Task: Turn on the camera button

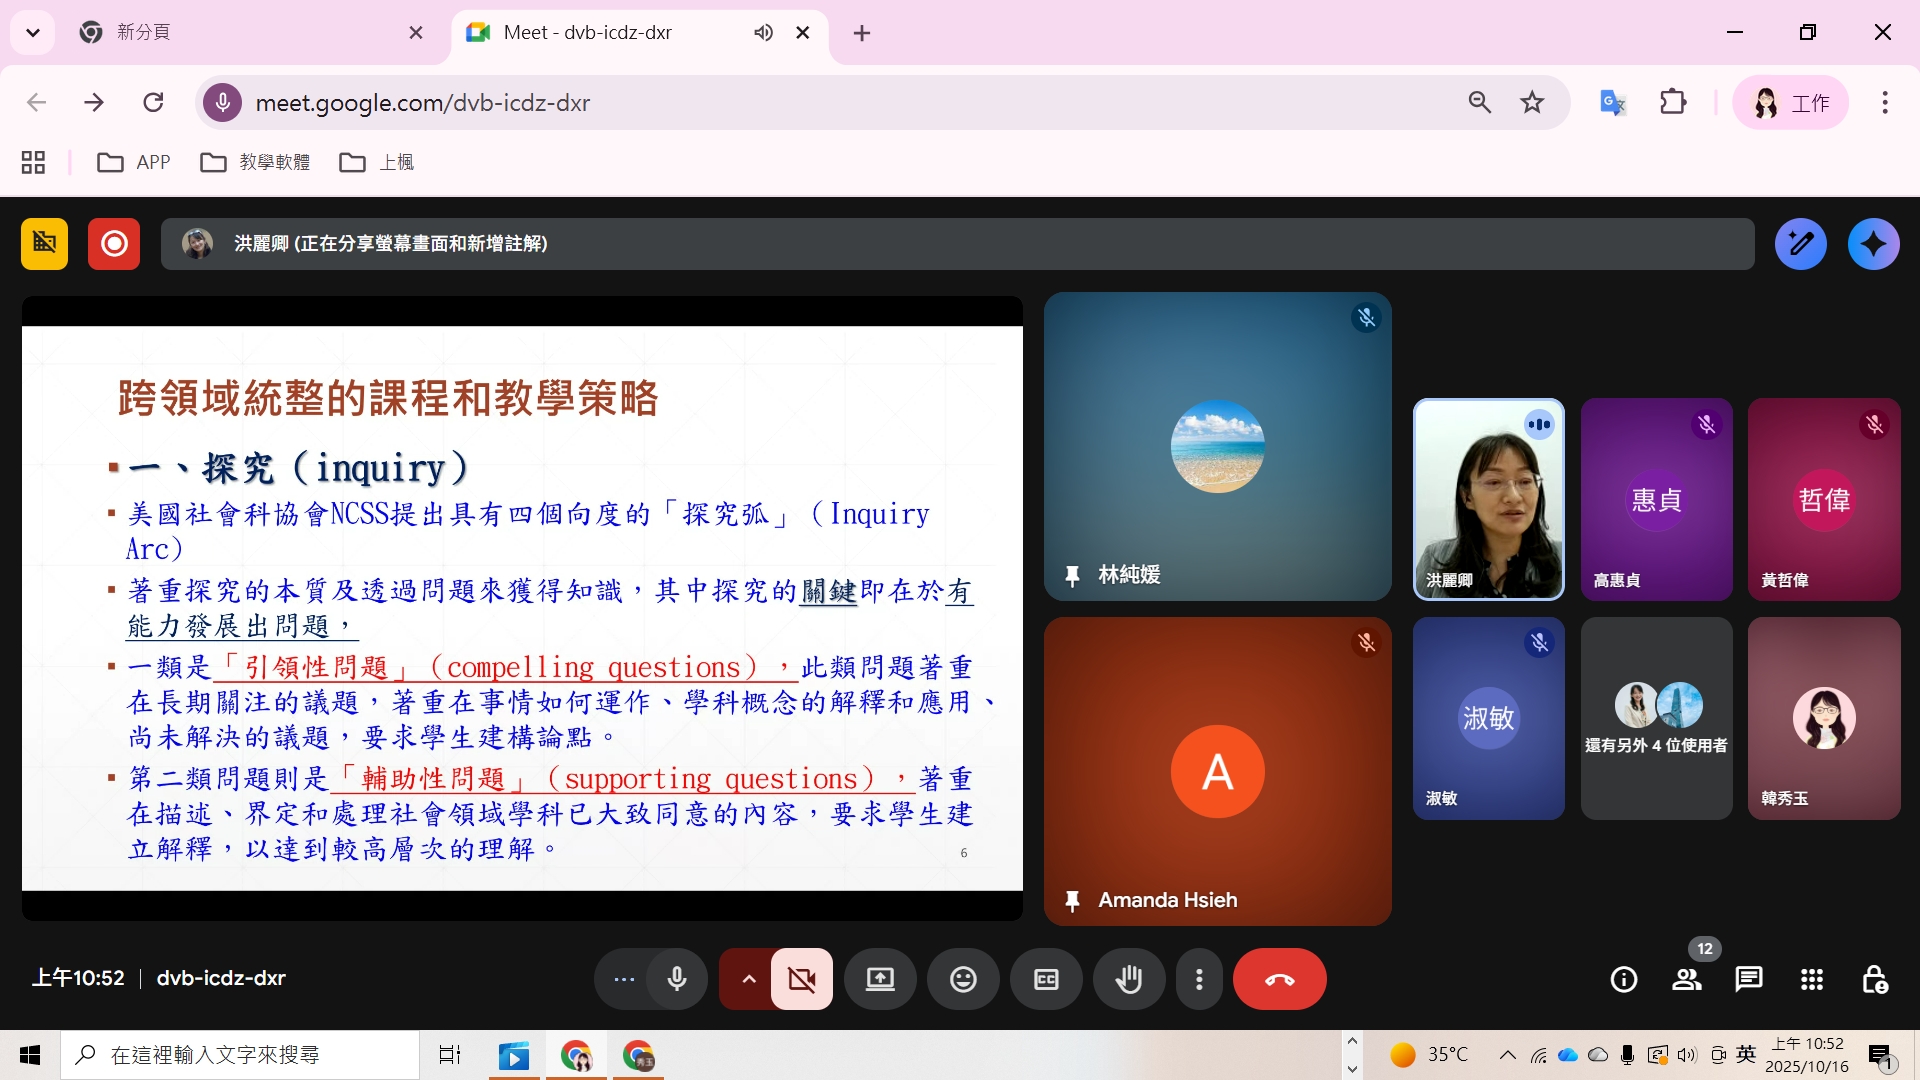Action: coord(801,979)
